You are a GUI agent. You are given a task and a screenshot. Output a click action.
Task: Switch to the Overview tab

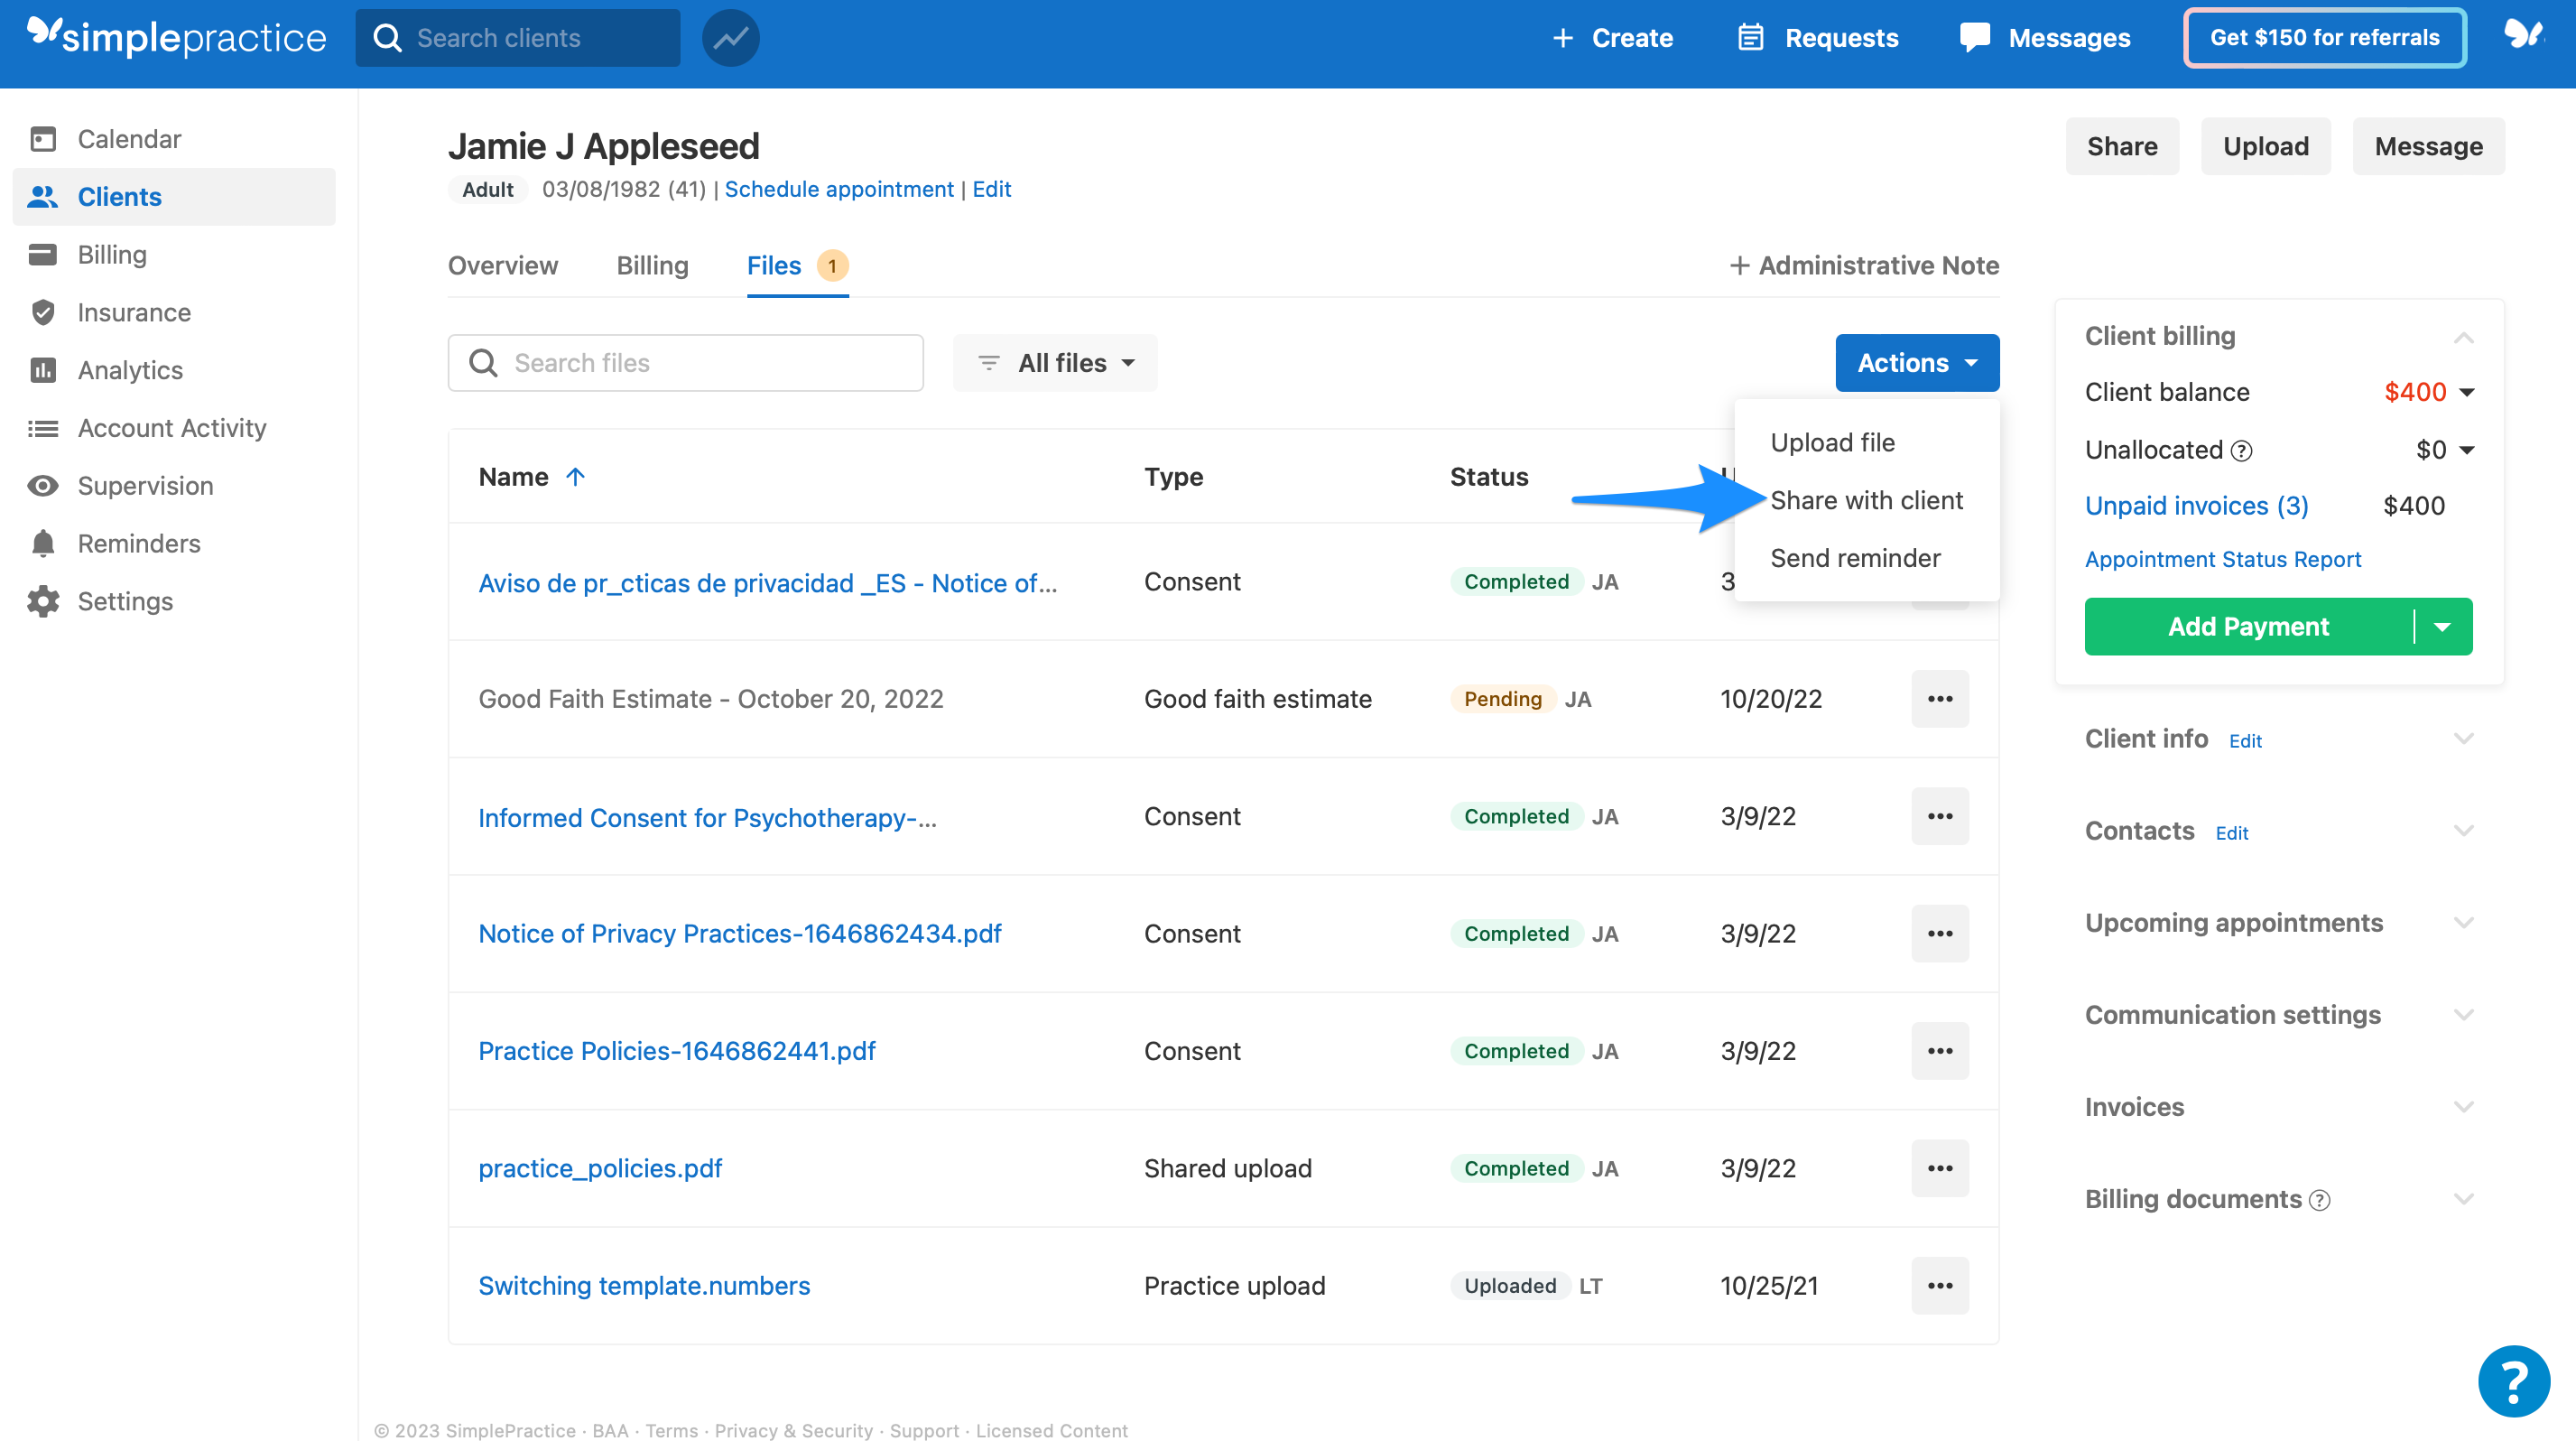[502, 265]
